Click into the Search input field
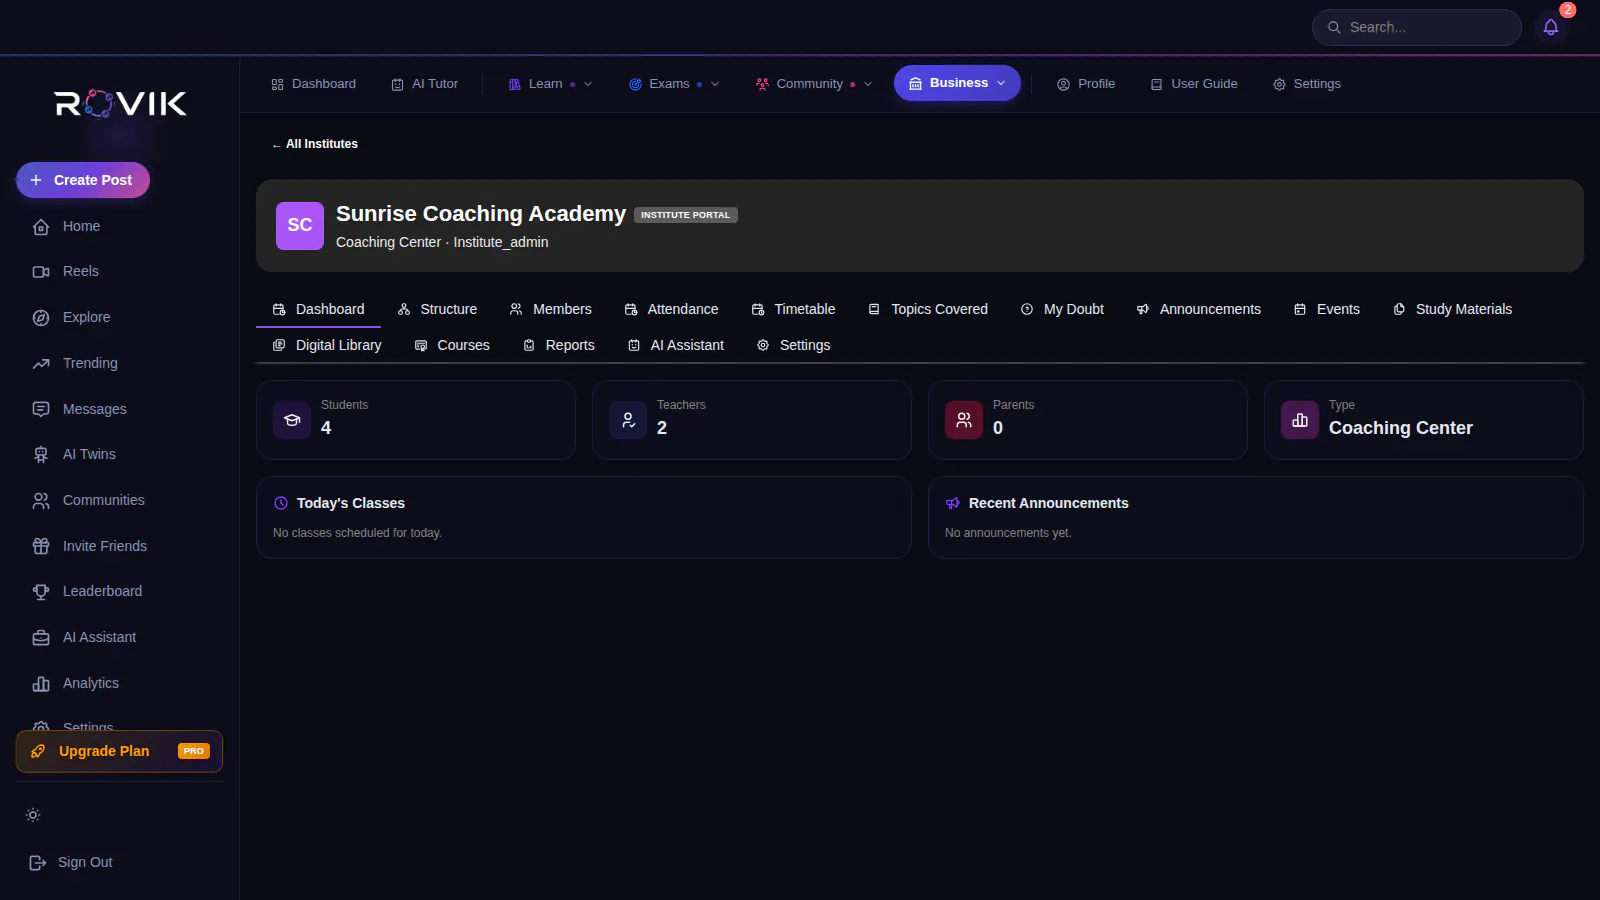1600x900 pixels. tap(1417, 27)
